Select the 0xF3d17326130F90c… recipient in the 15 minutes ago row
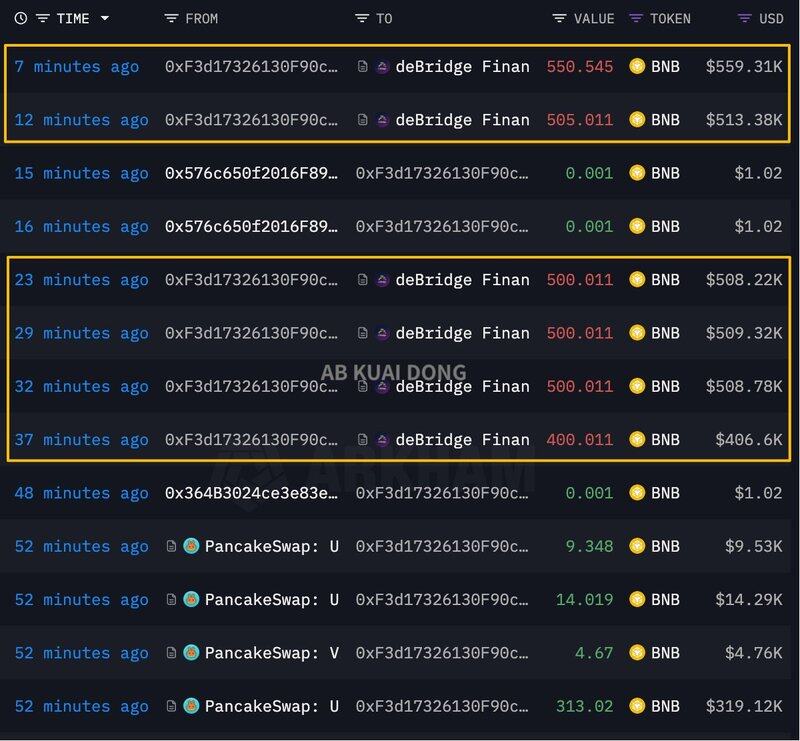800x741 pixels. coord(442,174)
